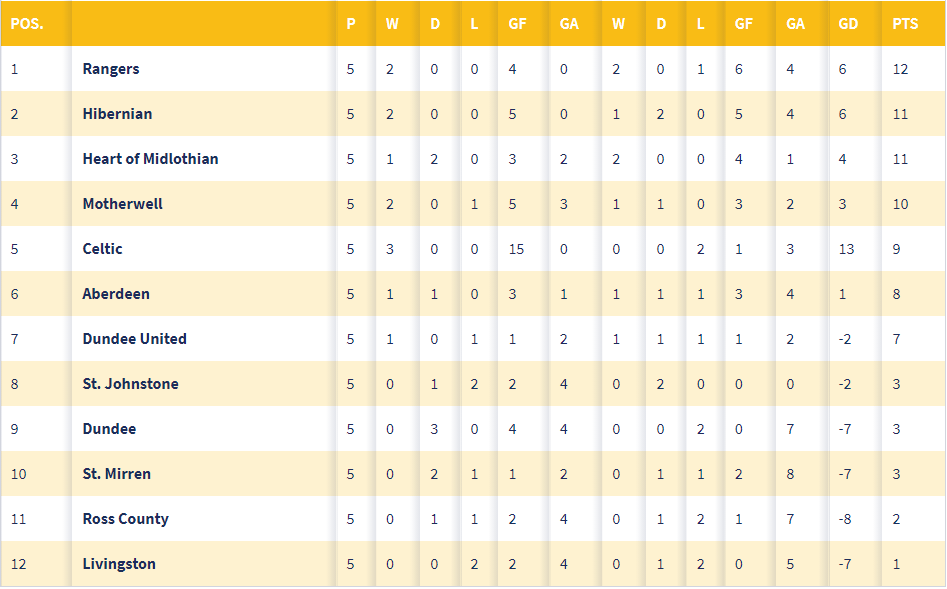The height and width of the screenshot is (589, 947).
Task: Click the Rangers team name
Action: [x=111, y=69]
